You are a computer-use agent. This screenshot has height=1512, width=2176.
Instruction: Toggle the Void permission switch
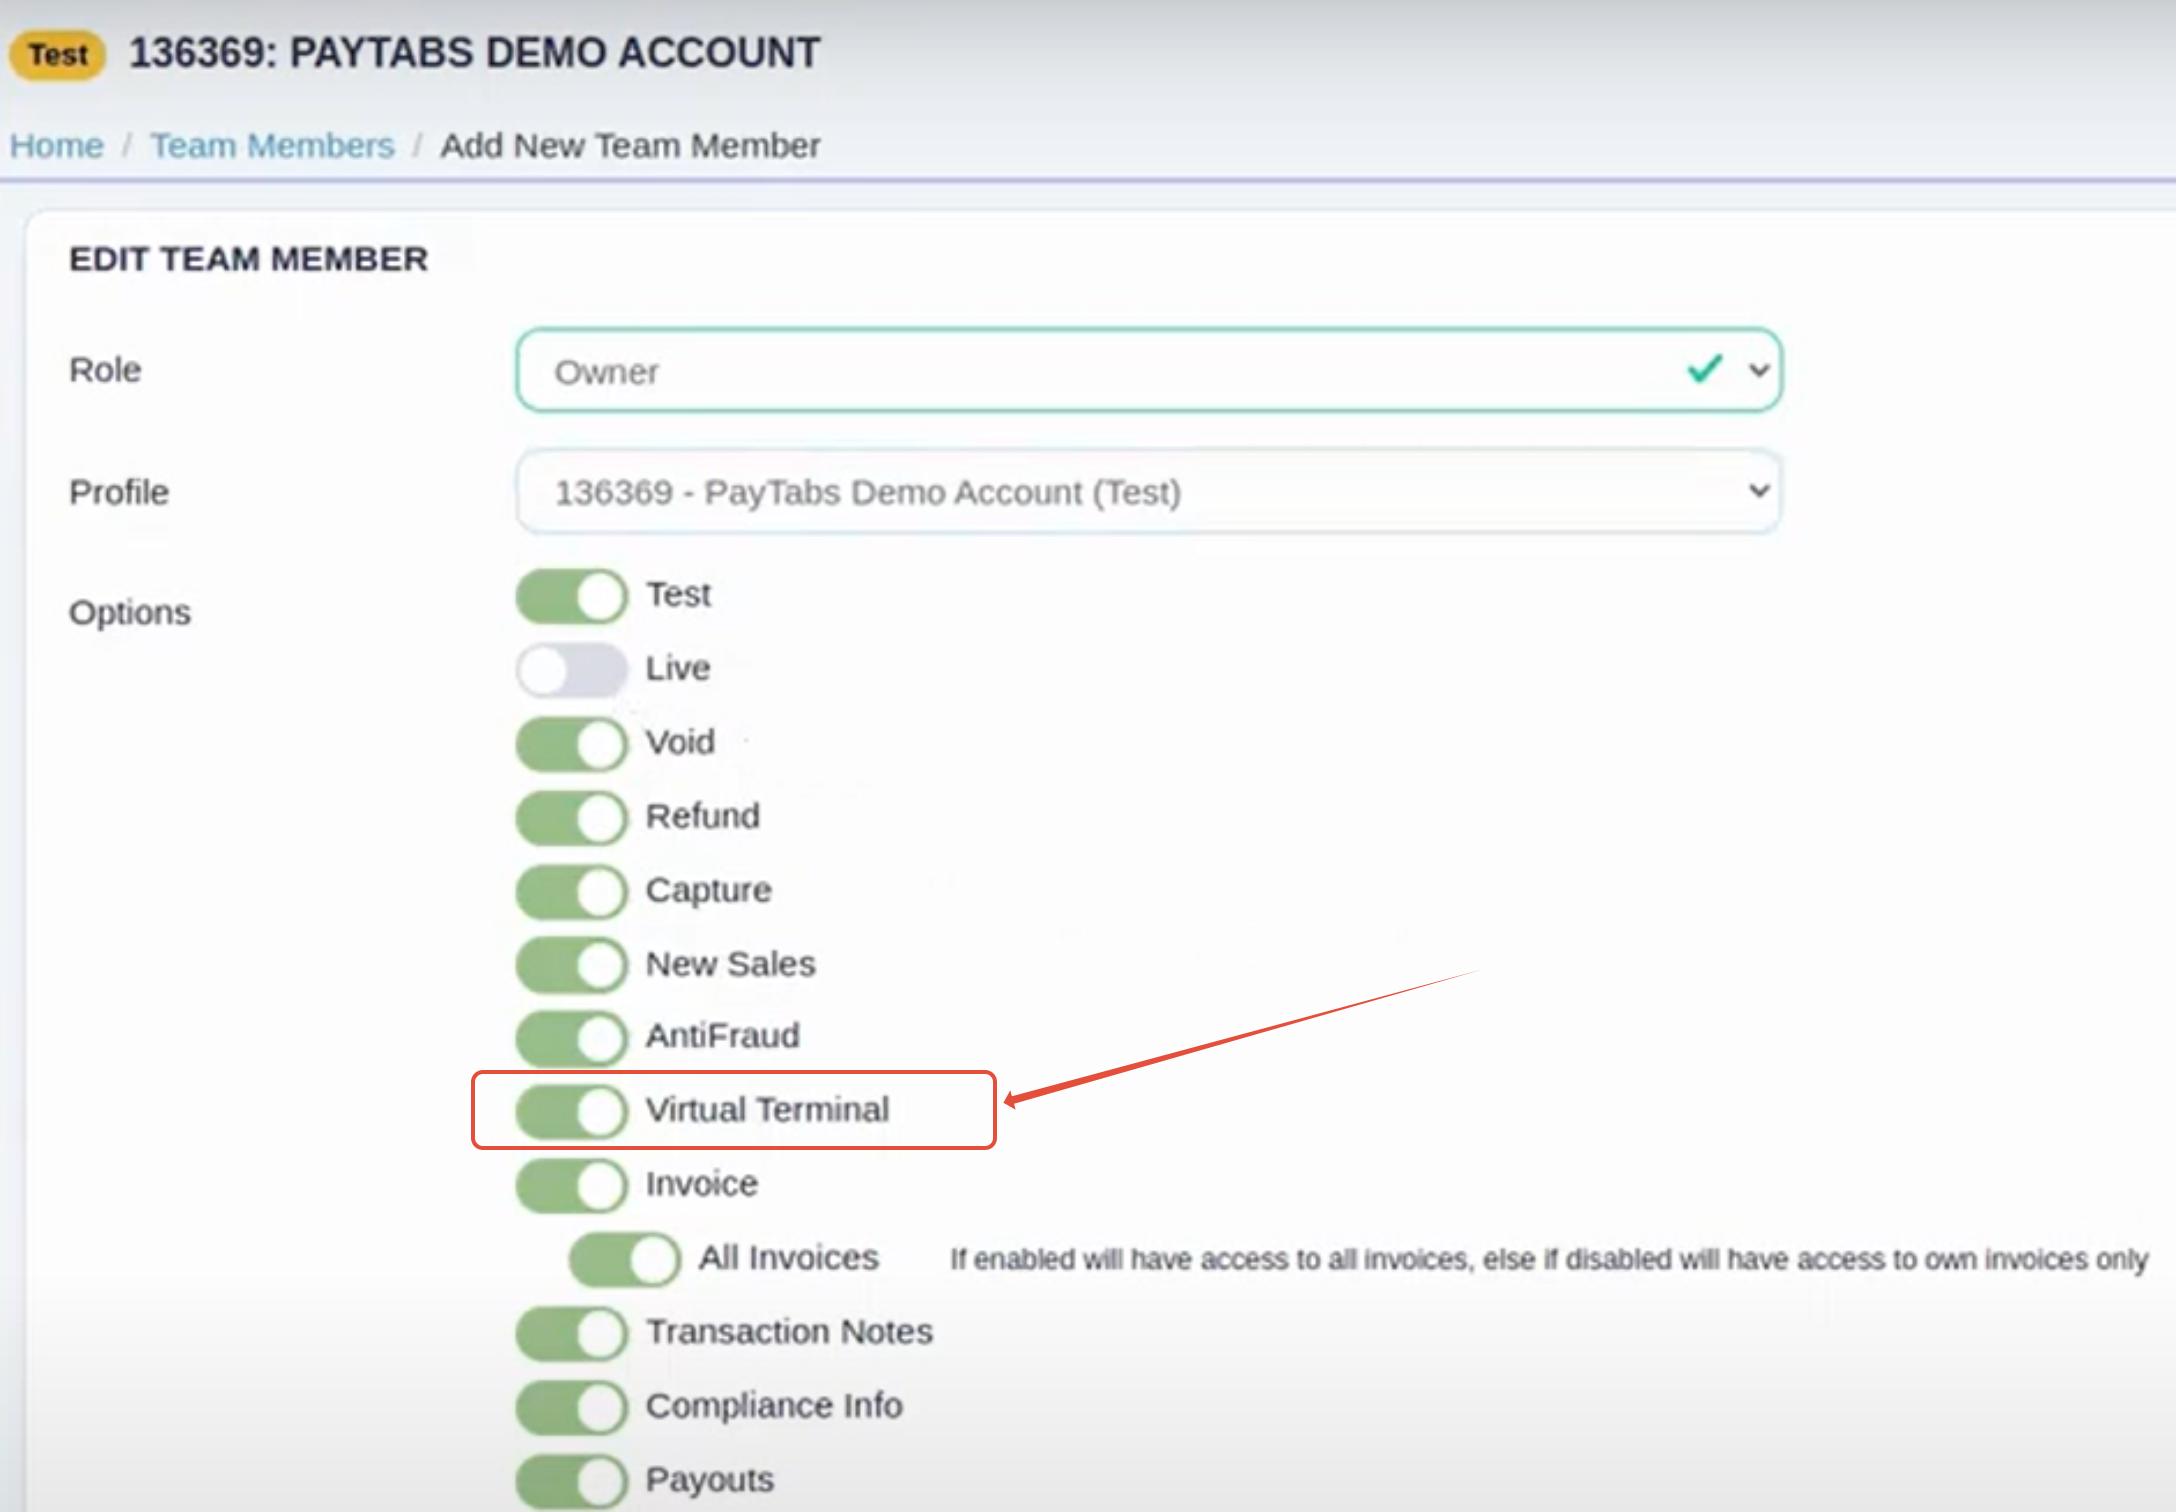point(571,744)
